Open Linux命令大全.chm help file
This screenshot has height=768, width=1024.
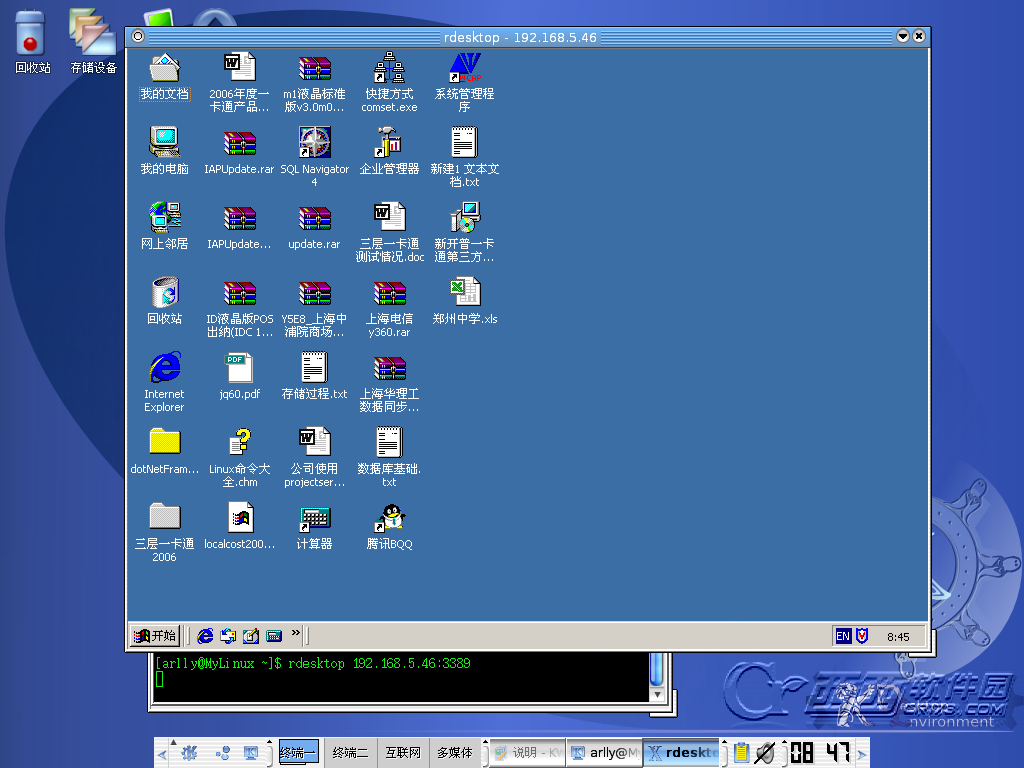click(x=239, y=444)
